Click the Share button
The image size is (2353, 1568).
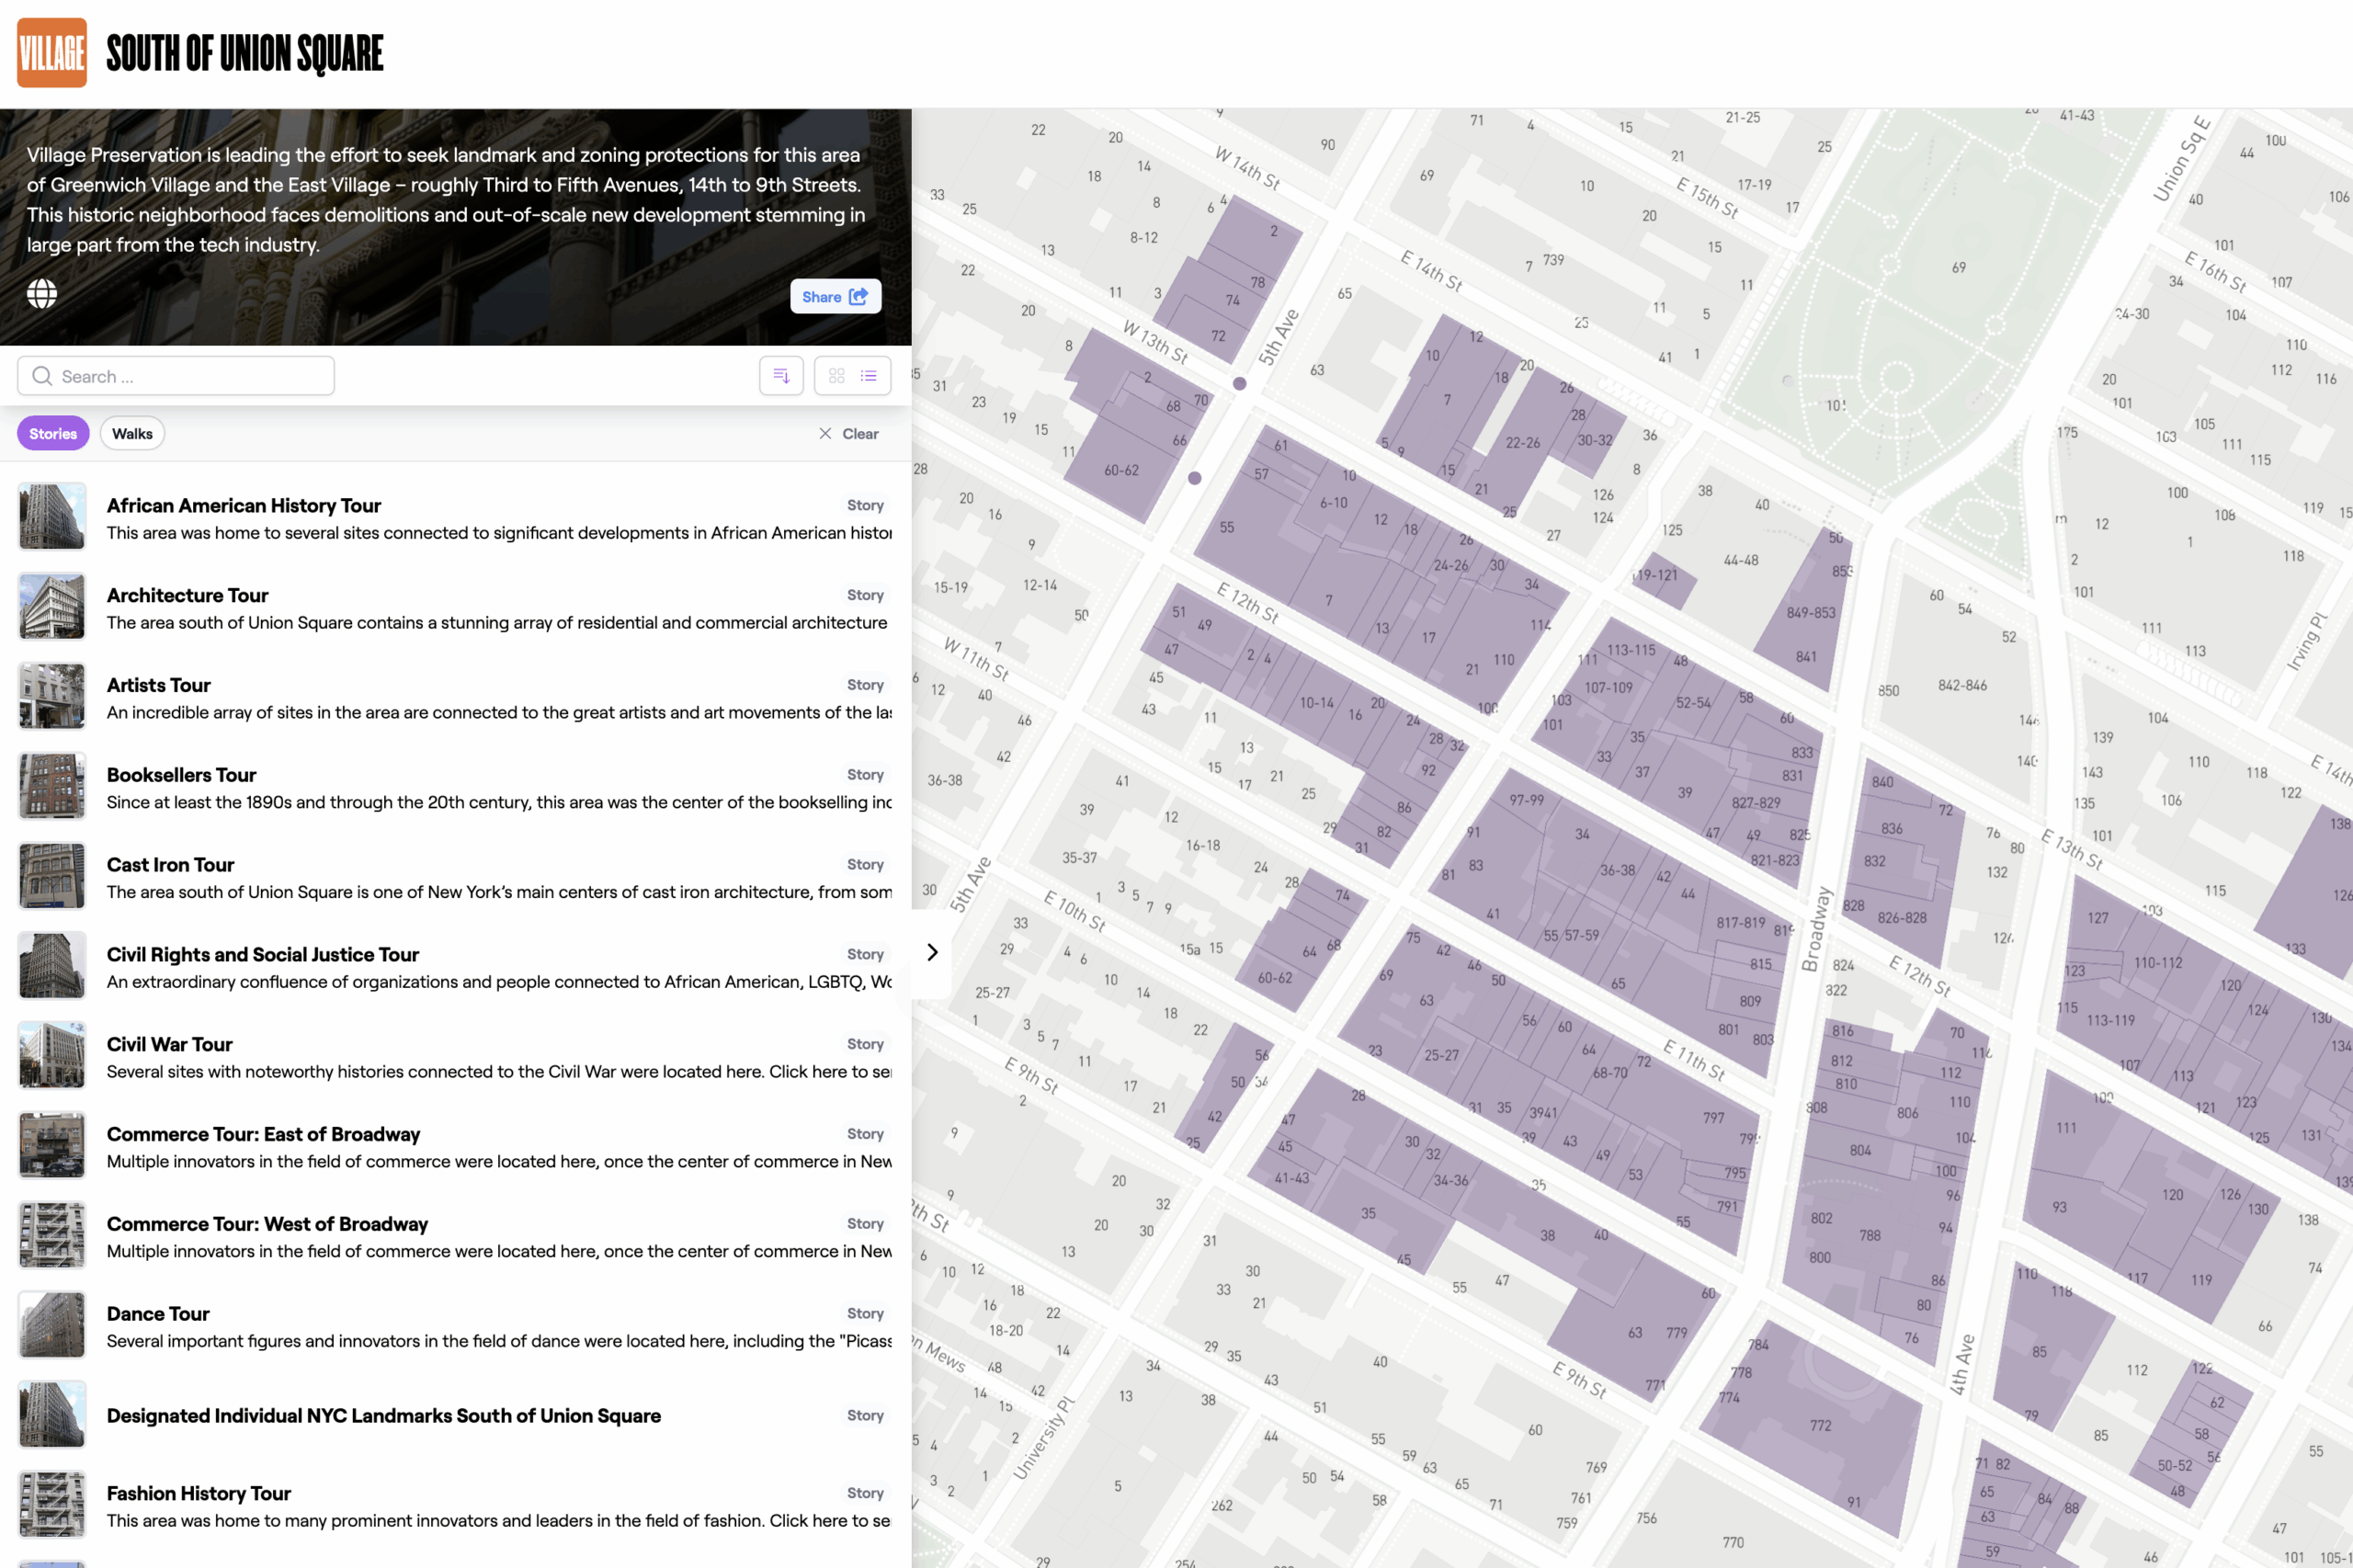coord(835,296)
